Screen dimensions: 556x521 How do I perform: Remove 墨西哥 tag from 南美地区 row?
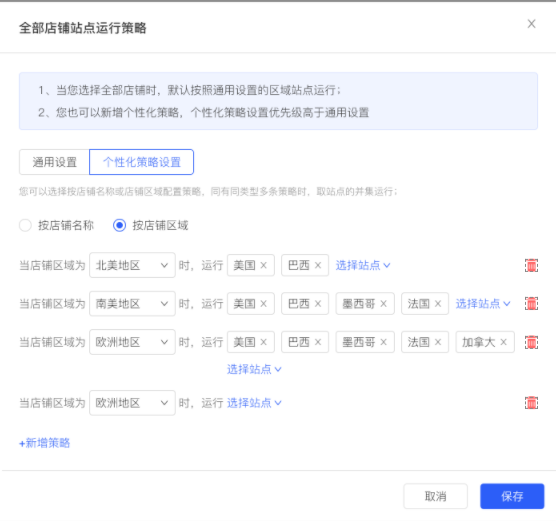point(383,303)
